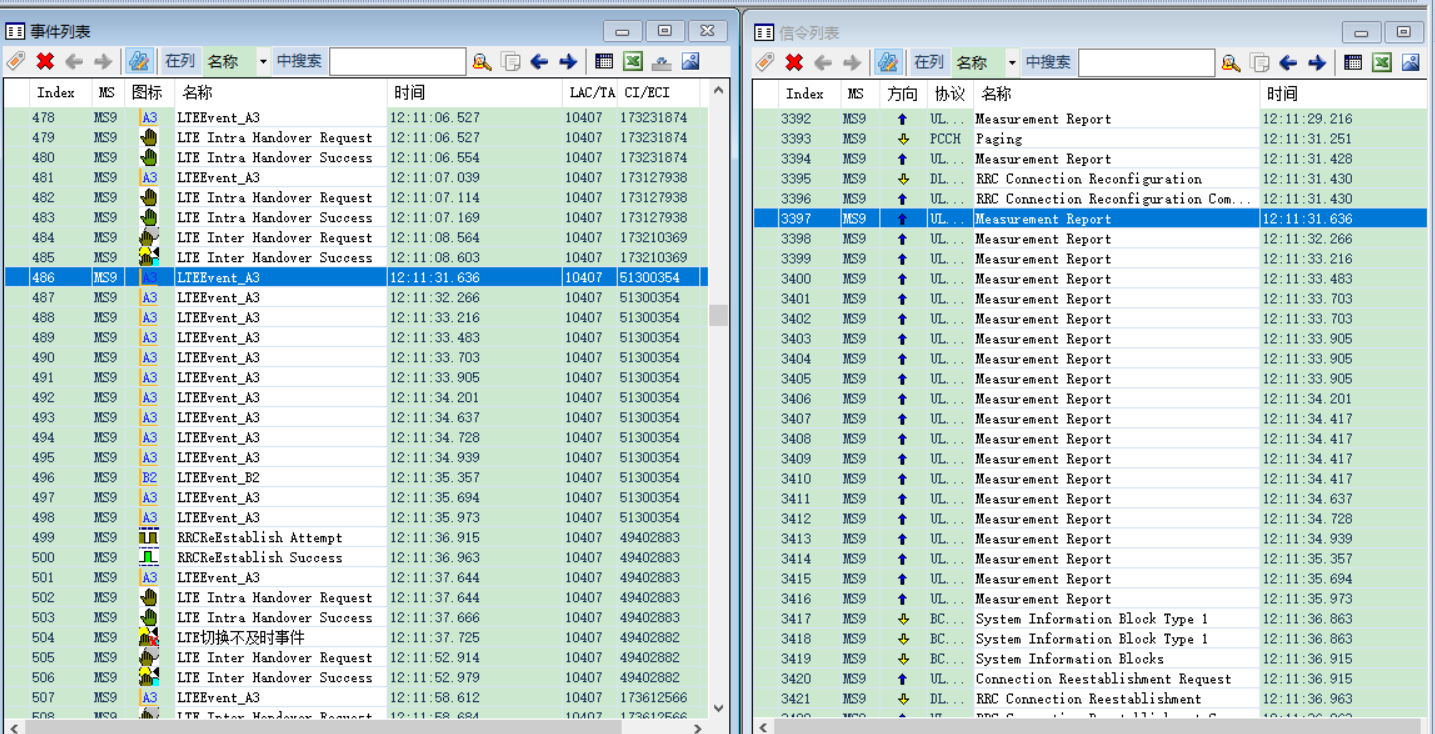This screenshot has width=1435, height=734.
Task: Open the column grid icon in 信令列表 toolbar
Action: [1353, 62]
